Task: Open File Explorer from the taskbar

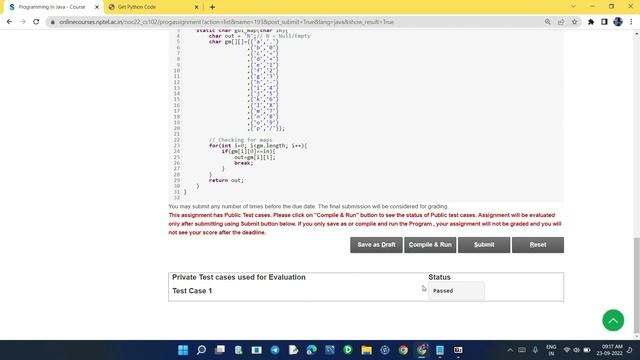Action: pos(367,350)
